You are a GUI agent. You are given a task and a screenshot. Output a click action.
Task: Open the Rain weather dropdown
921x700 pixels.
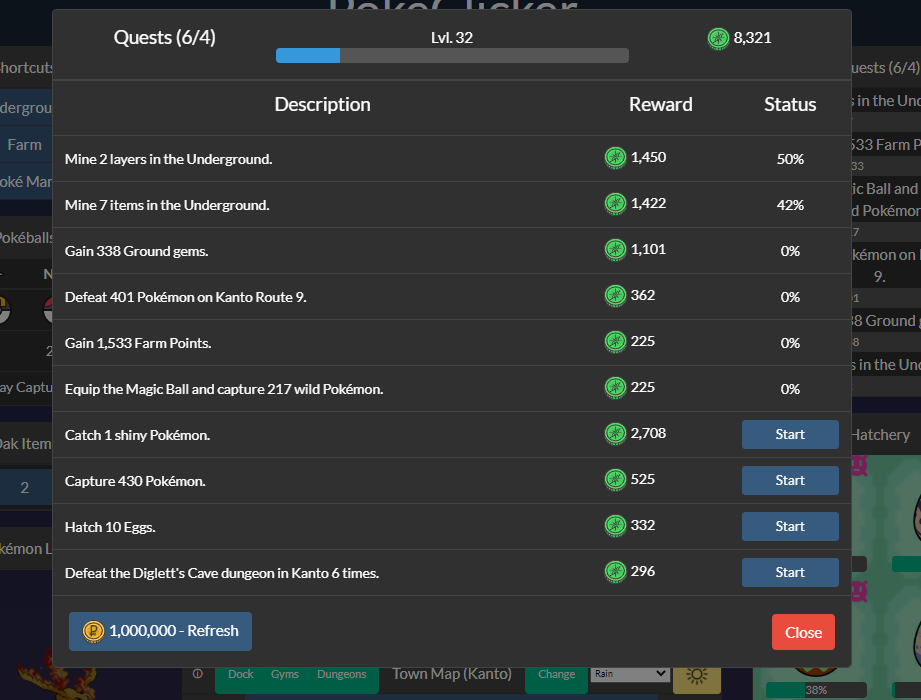coord(630,674)
